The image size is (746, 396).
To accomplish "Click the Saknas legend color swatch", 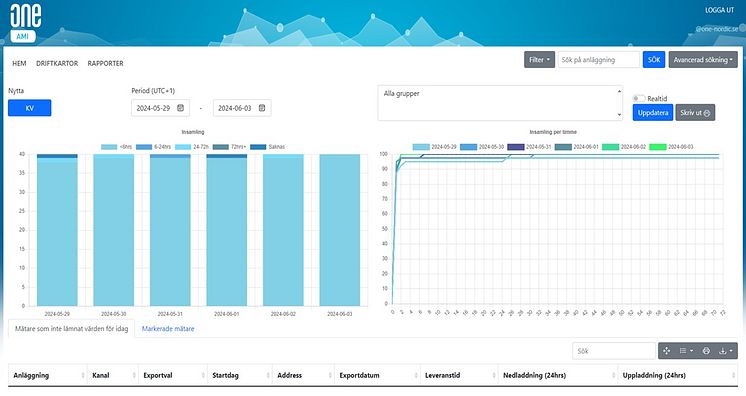I will [258, 147].
